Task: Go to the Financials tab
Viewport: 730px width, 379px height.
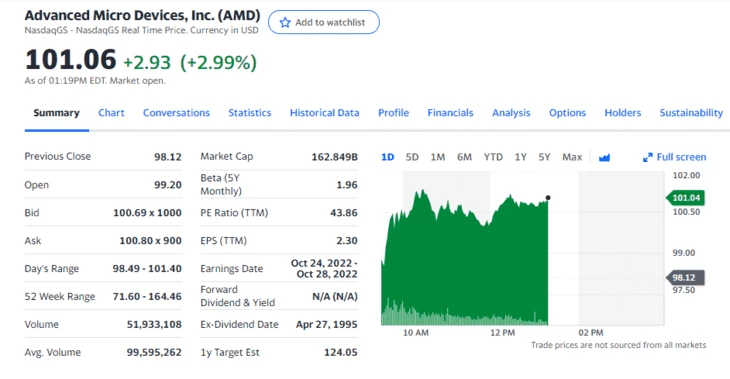Action: [x=450, y=113]
